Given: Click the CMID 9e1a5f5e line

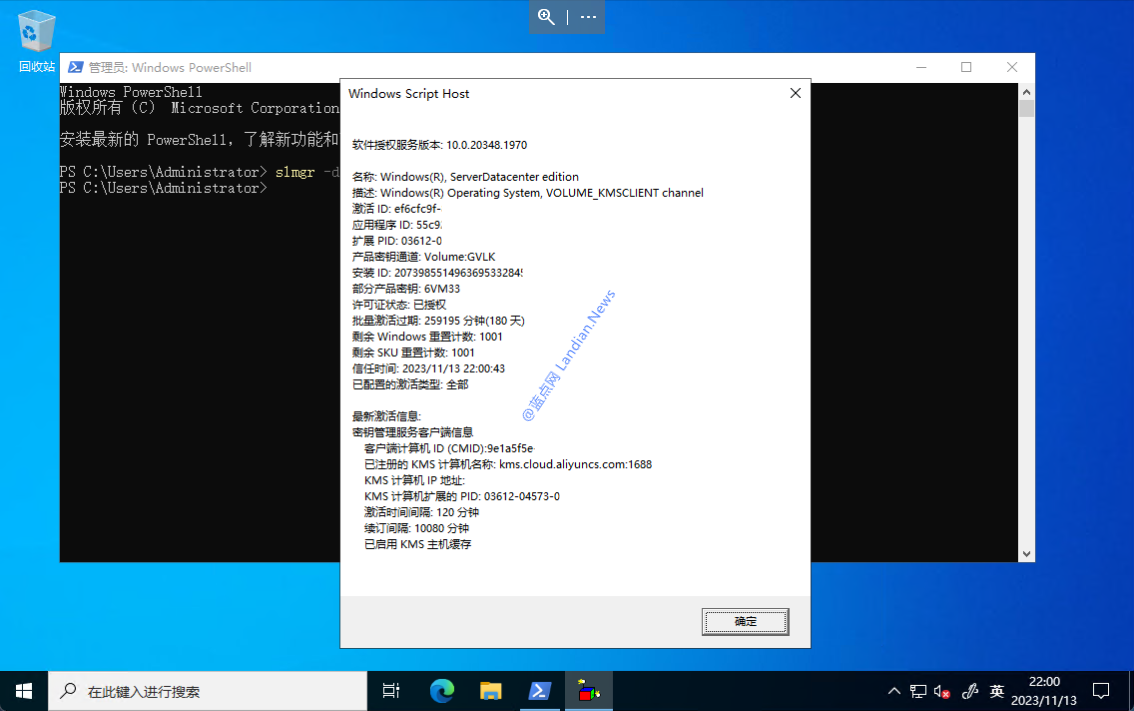Looking at the screenshot, I should (x=449, y=447).
